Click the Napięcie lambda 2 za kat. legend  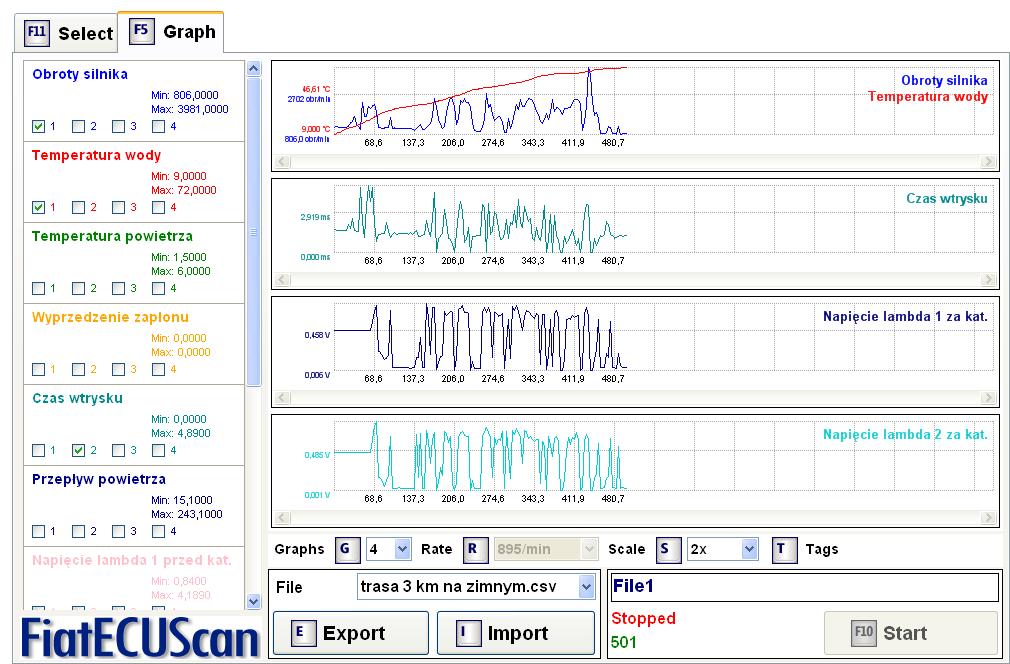(x=905, y=435)
